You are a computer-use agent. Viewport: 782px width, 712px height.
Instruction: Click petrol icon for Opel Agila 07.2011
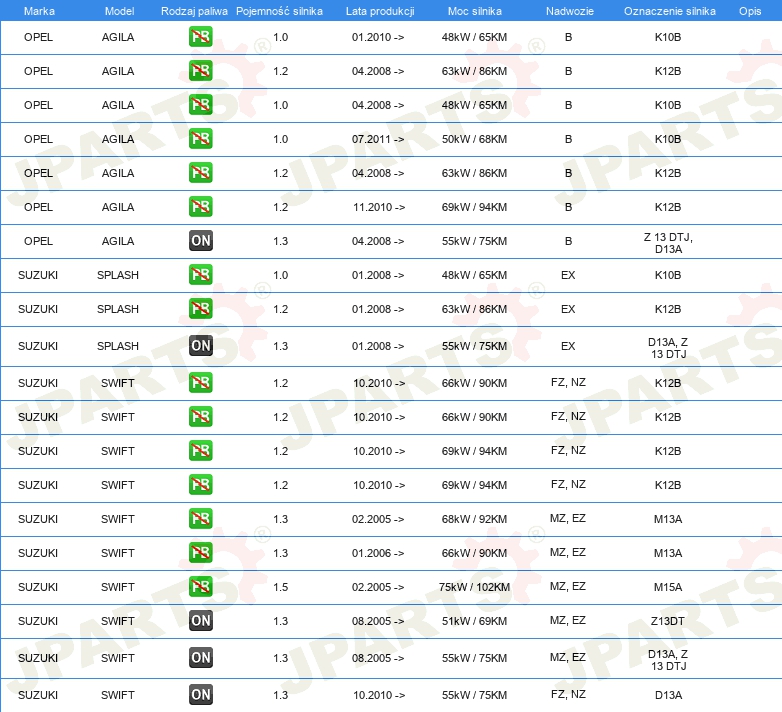click(200, 139)
